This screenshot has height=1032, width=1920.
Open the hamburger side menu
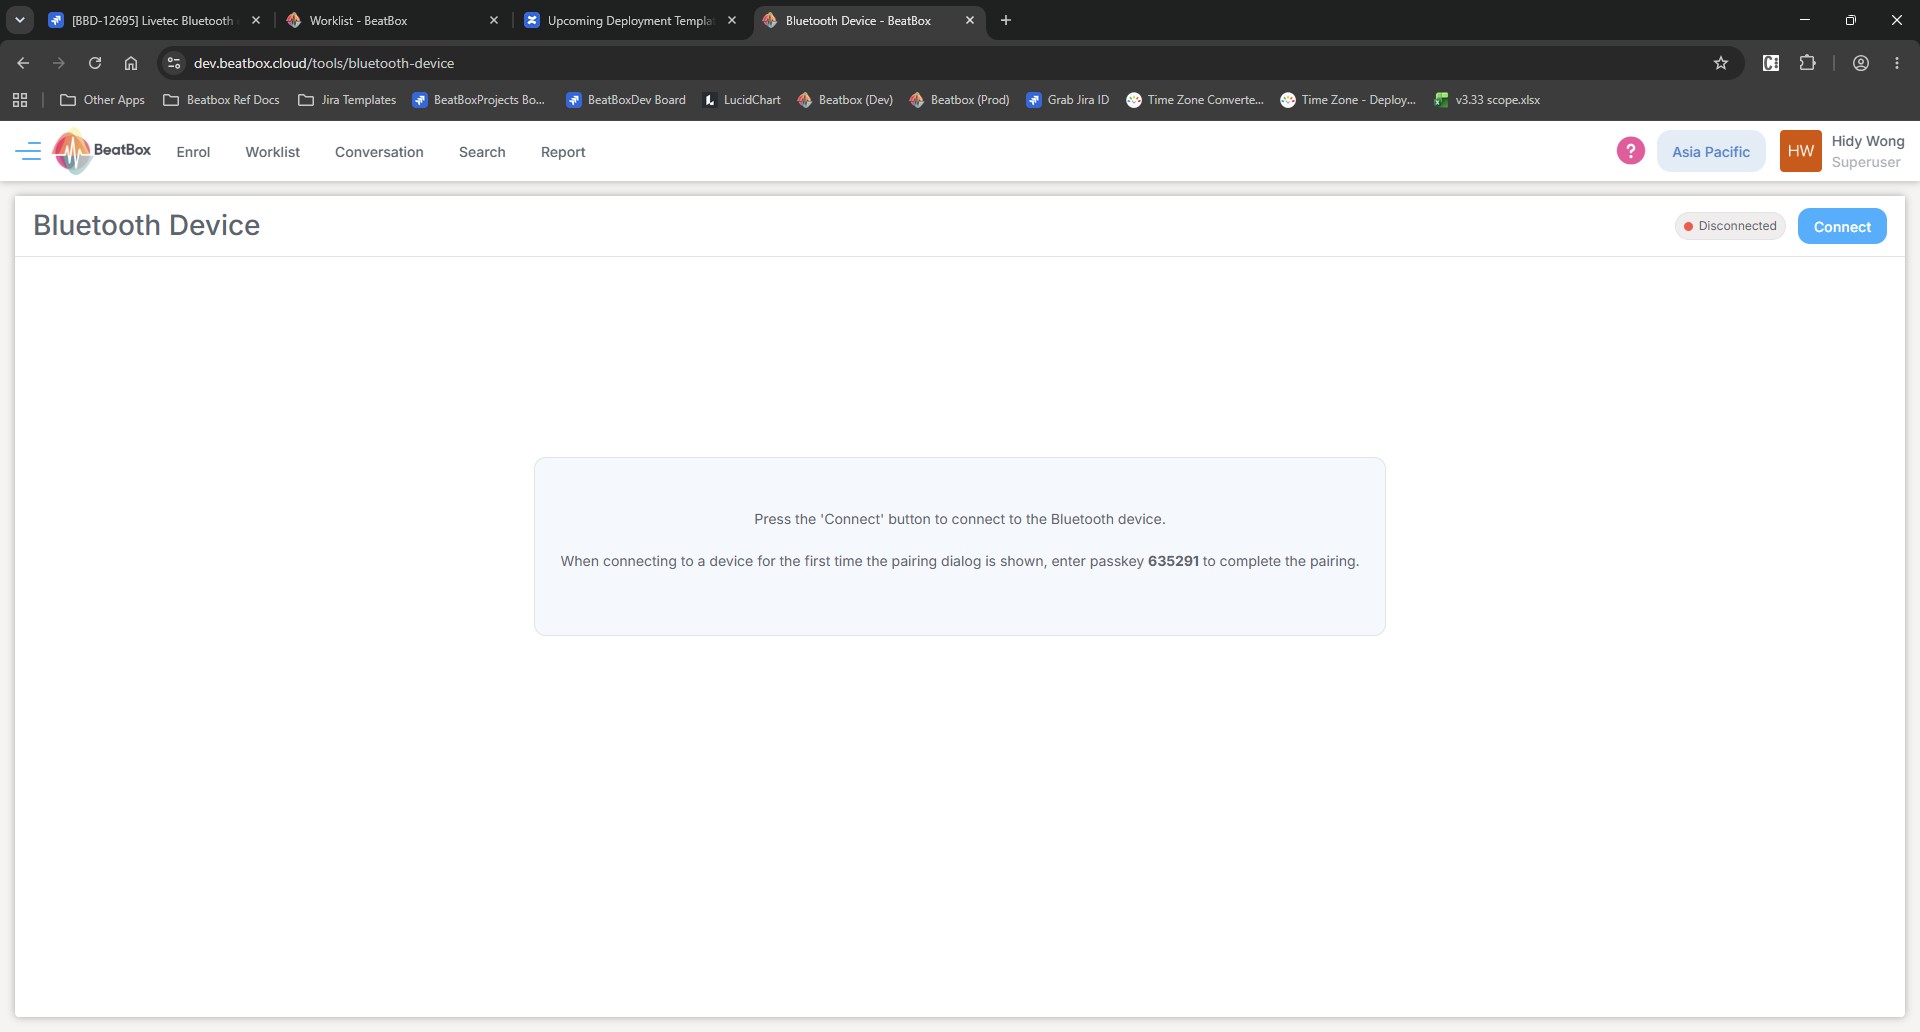coord(28,152)
